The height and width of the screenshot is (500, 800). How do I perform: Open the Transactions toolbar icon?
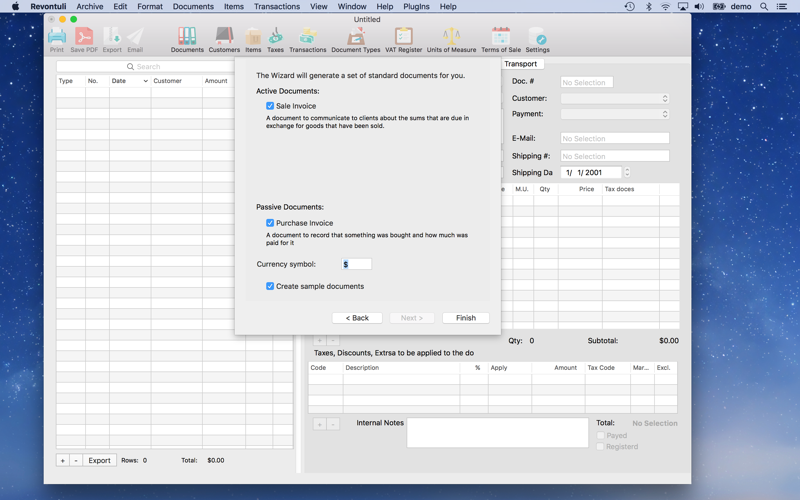click(307, 39)
